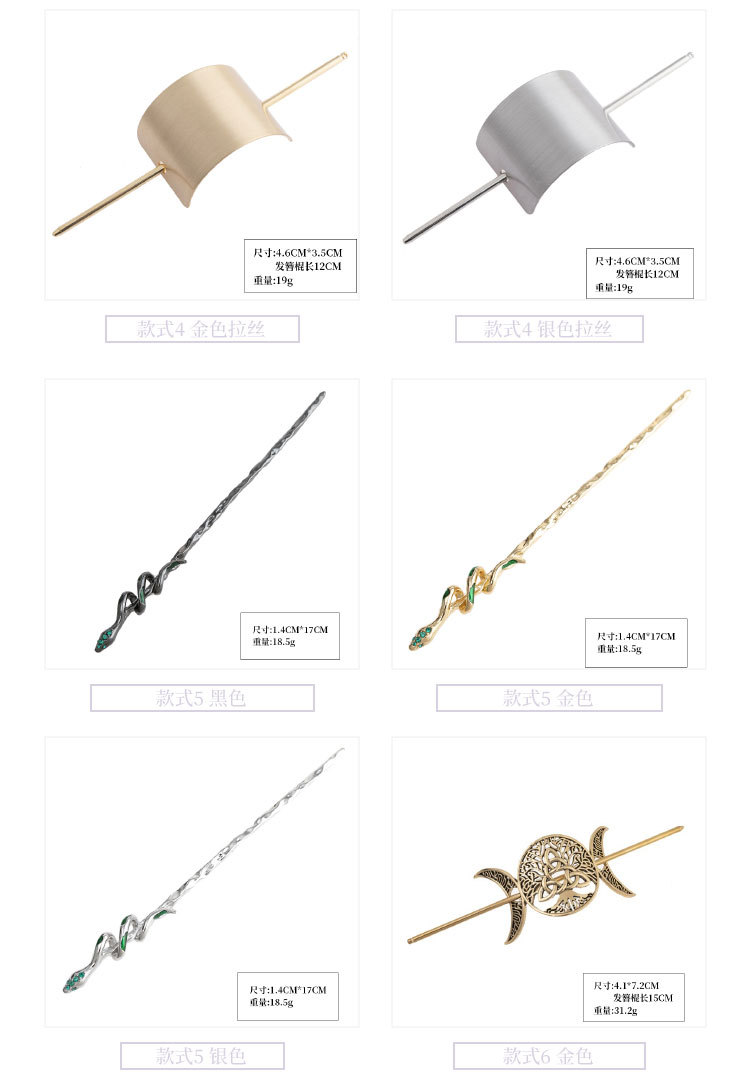The width and height of the screenshot is (750, 1091).
Task: Select the gold snake hair stick image
Action: (549, 524)
